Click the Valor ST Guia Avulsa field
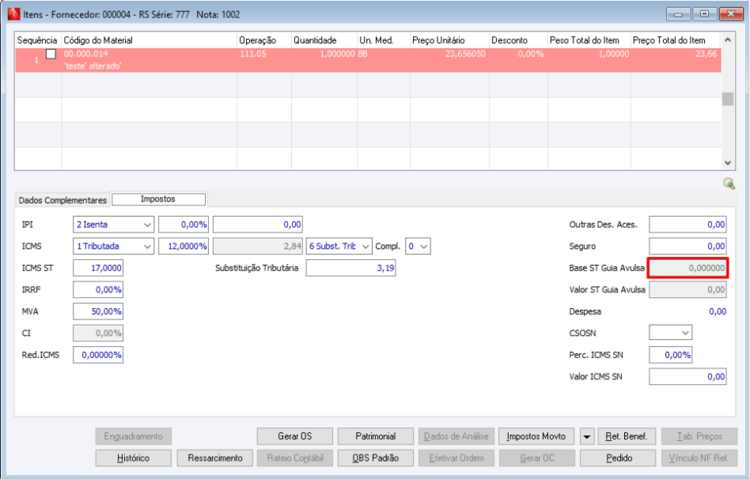Image resolution: width=750 pixels, height=479 pixels. (688, 290)
